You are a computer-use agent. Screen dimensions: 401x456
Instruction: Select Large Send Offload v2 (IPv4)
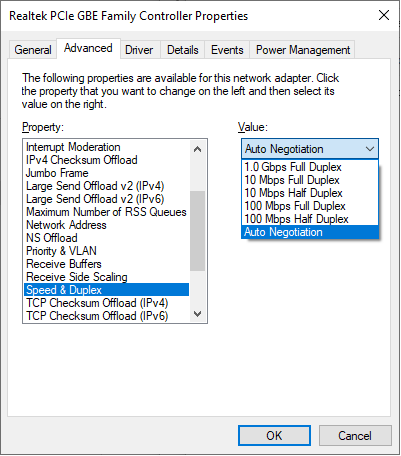107,186
